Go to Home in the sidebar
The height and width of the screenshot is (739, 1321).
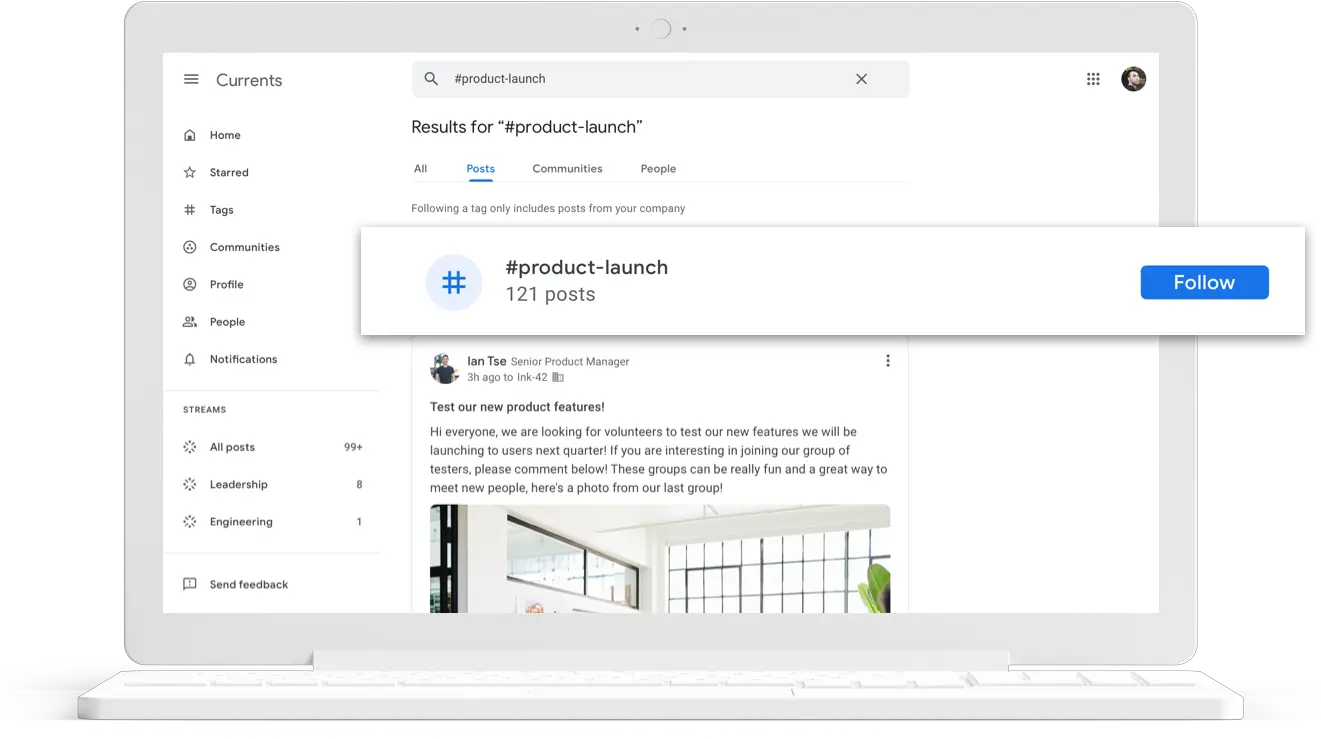tap(224, 135)
